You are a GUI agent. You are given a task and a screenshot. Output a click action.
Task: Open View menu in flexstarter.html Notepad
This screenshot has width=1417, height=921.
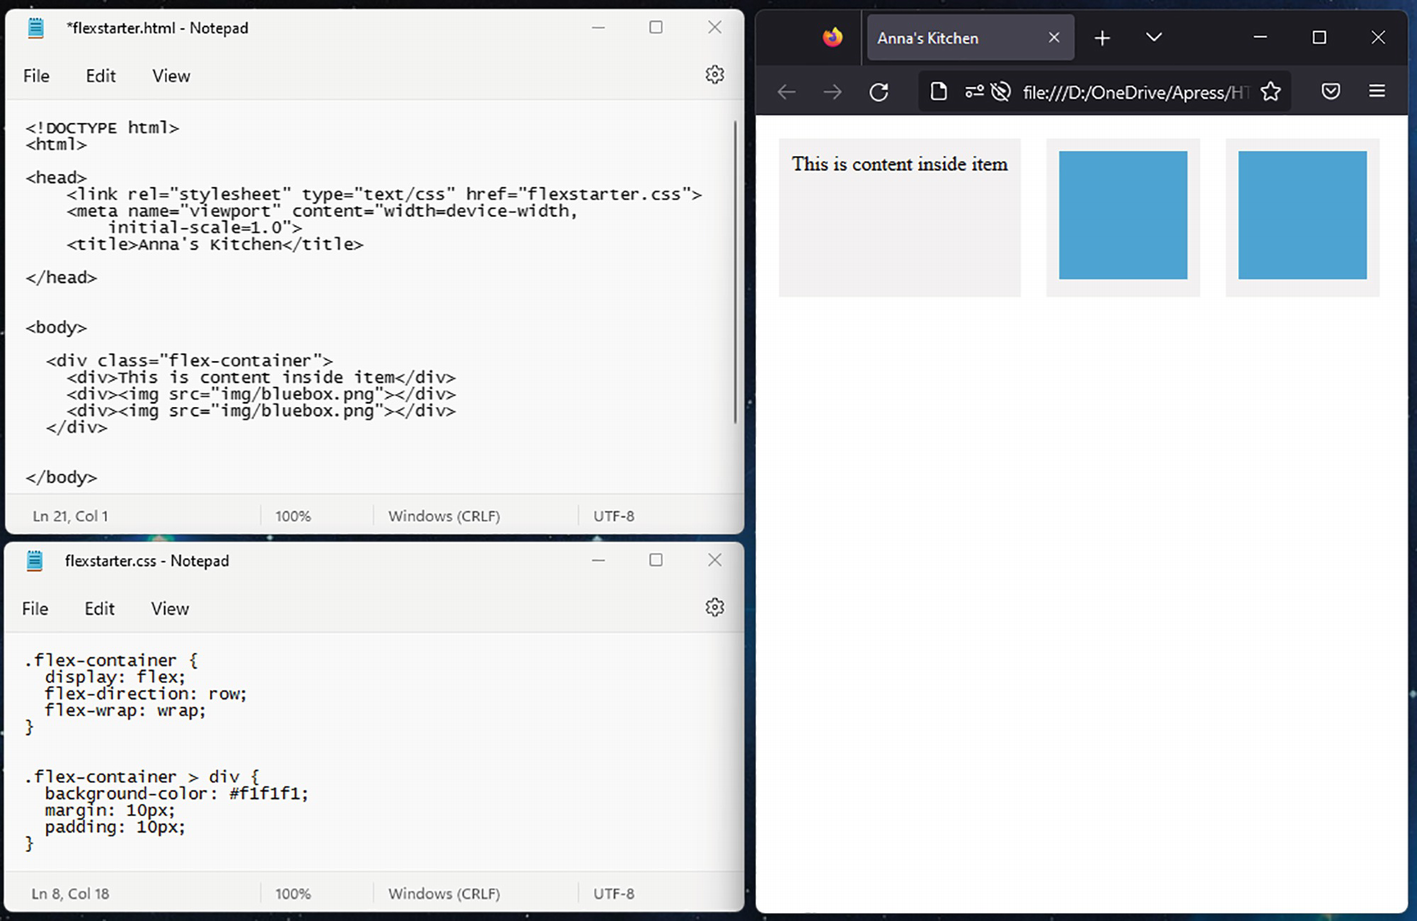[x=171, y=76]
